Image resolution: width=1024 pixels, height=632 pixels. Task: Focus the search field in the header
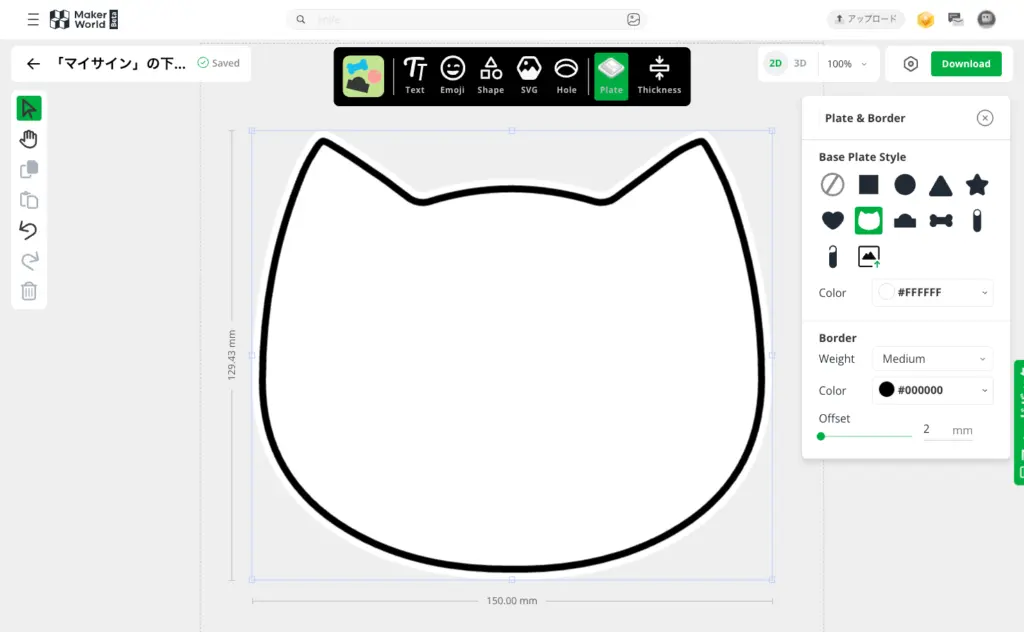466,20
